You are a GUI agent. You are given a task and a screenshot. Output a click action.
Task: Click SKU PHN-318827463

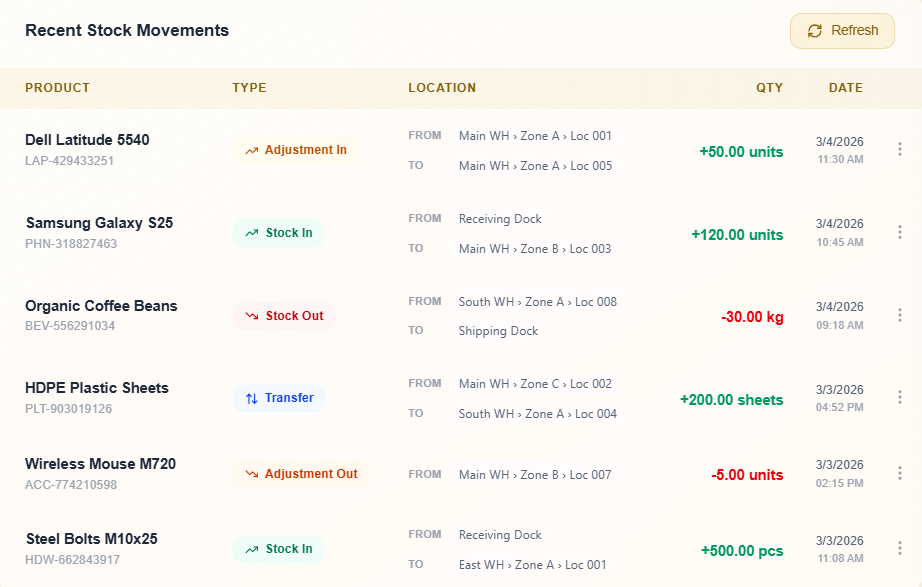71,244
